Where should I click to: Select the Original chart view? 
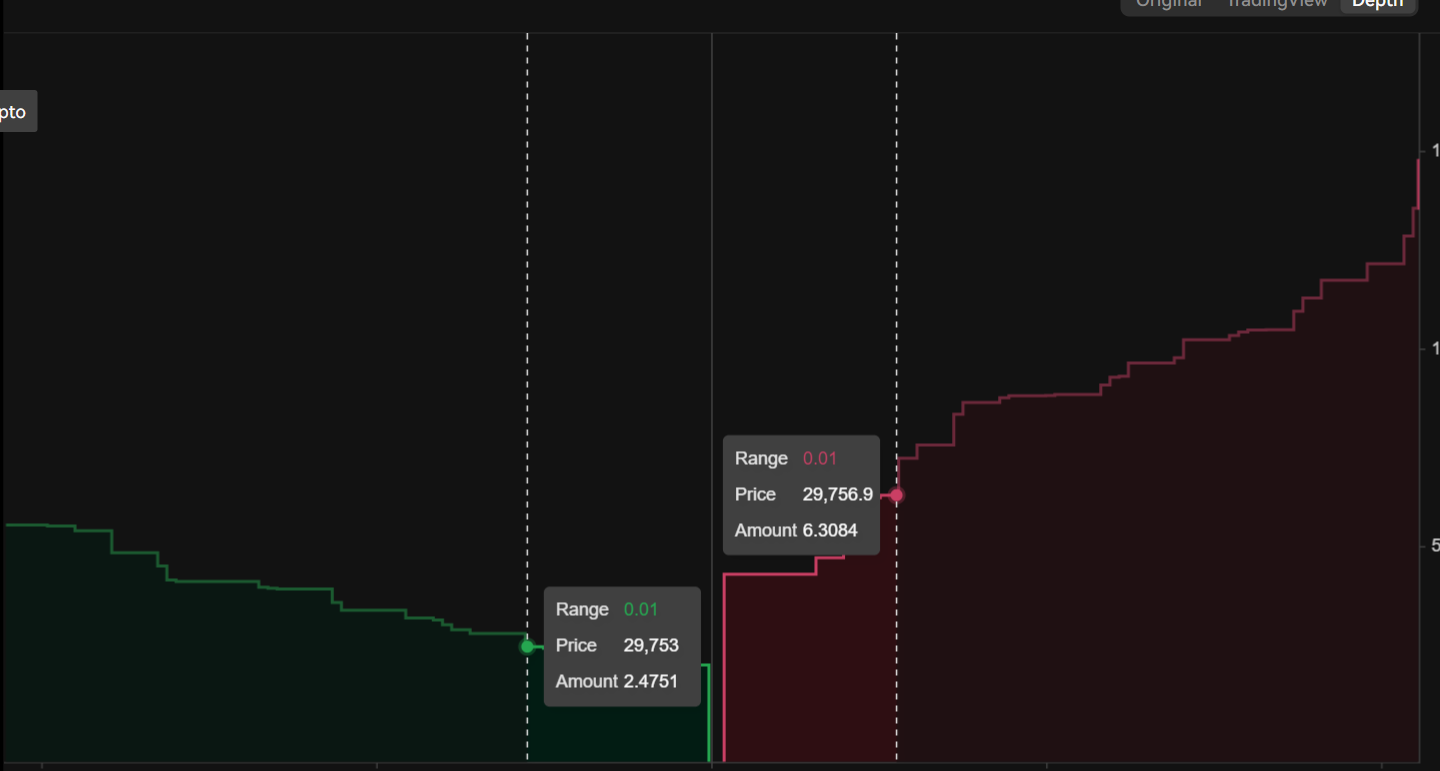coord(1170,4)
